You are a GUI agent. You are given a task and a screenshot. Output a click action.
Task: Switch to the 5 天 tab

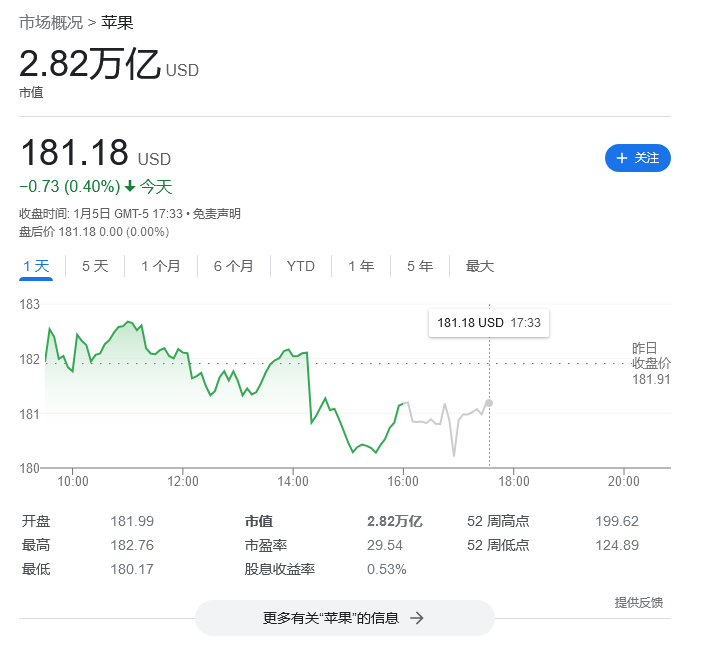[95, 266]
